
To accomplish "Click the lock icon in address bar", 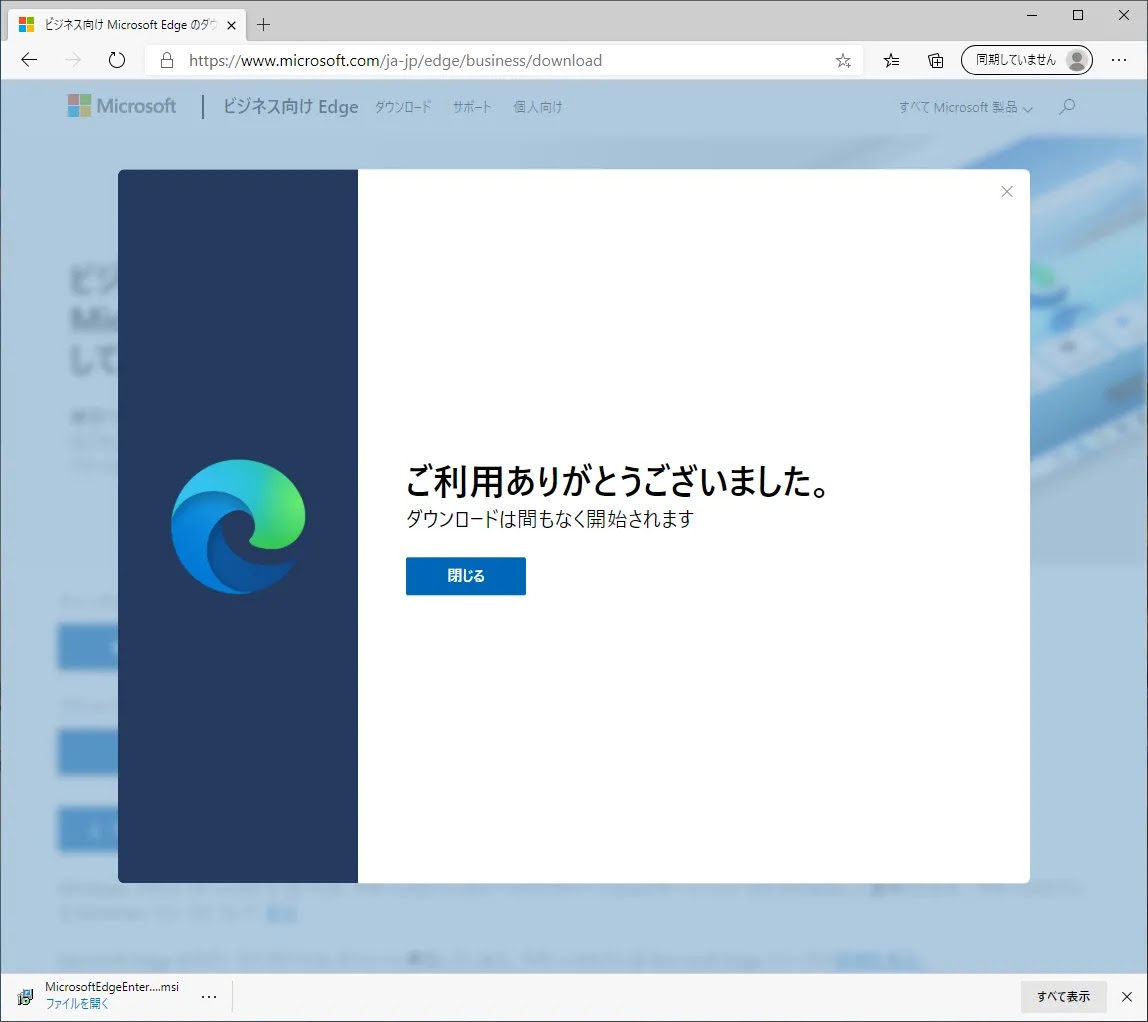I will coord(167,60).
